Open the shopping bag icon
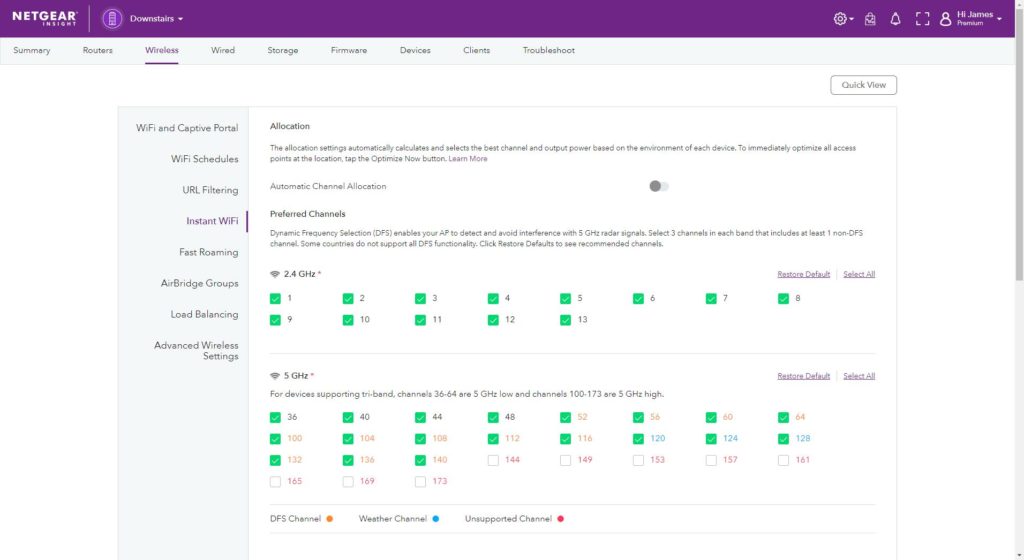The image size is (1024, 560). coord(870,19)
